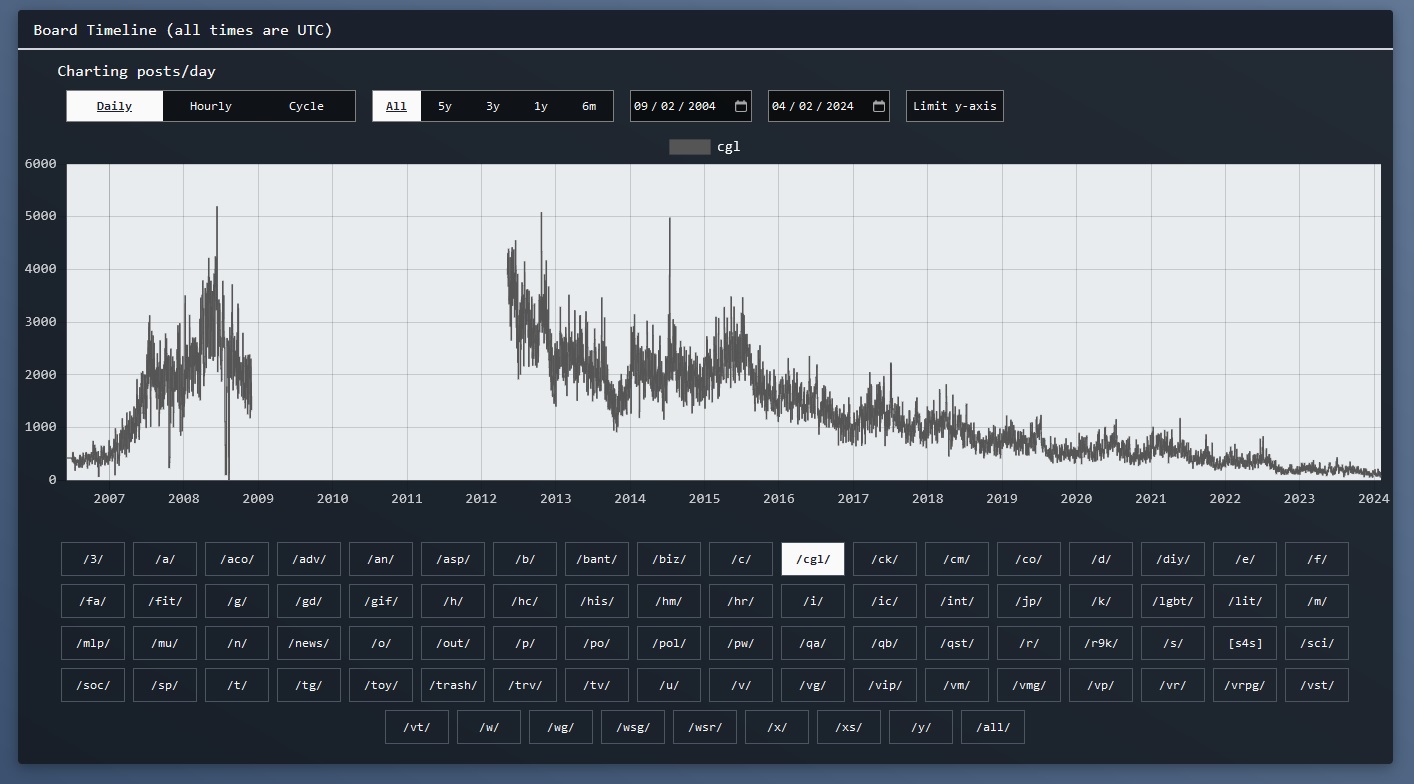Select the /gif/ board
Screen dimensions: 1414x784
(x=381, y=601)
